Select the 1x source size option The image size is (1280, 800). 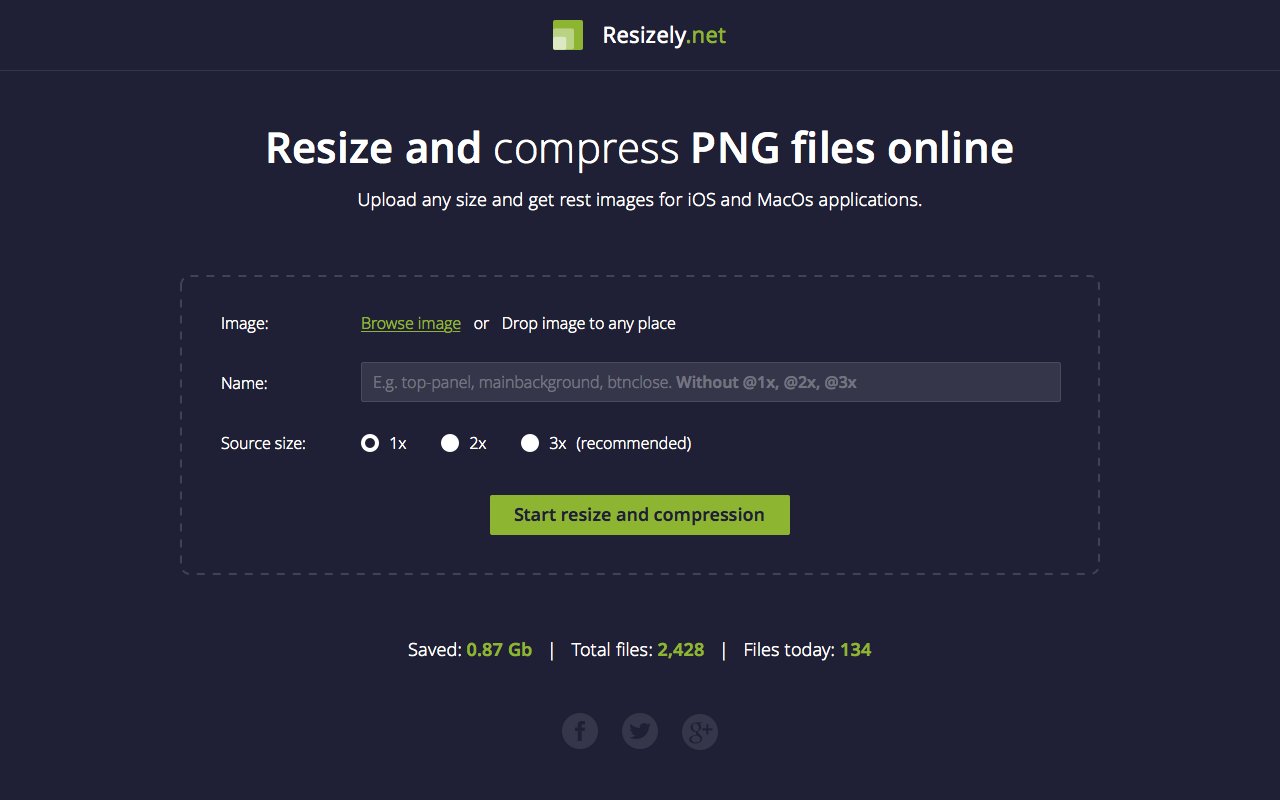[x=369, y=443]
